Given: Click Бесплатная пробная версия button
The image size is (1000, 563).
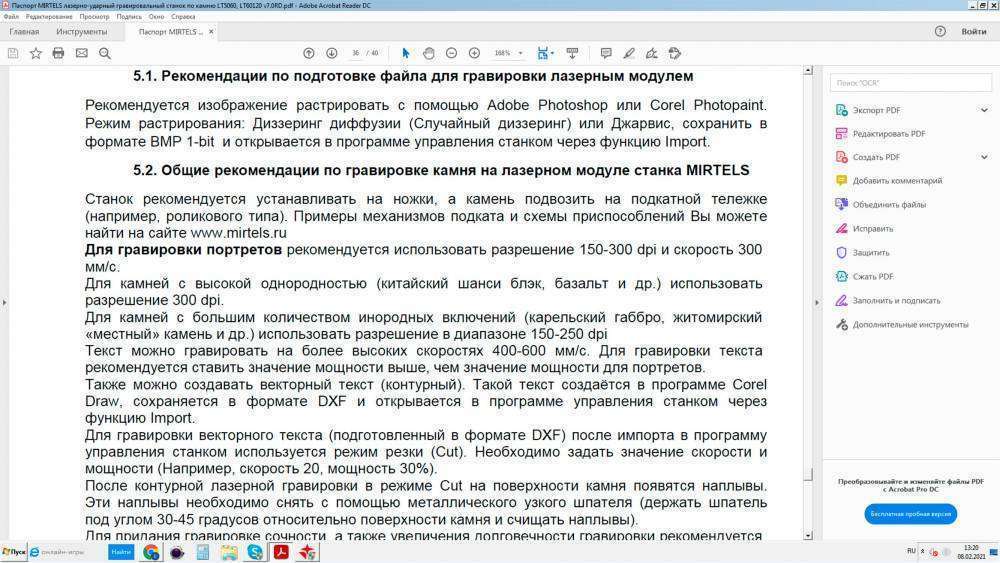Looking at the screenshot, I should point(911,514).
